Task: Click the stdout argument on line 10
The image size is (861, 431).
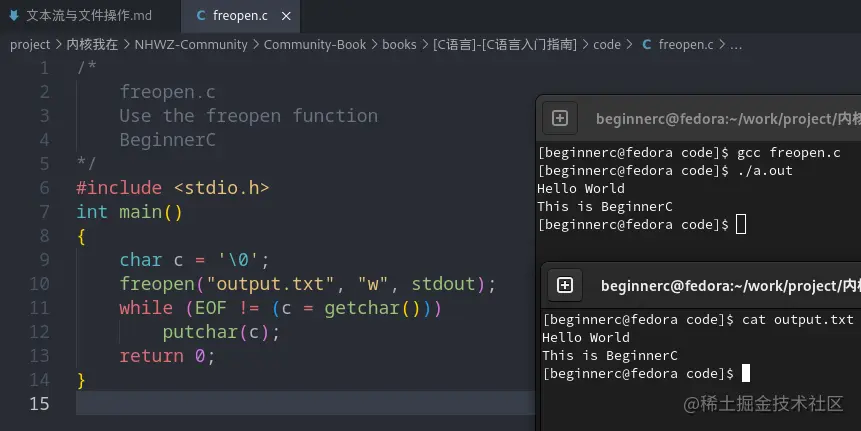Action: point(443,284)
